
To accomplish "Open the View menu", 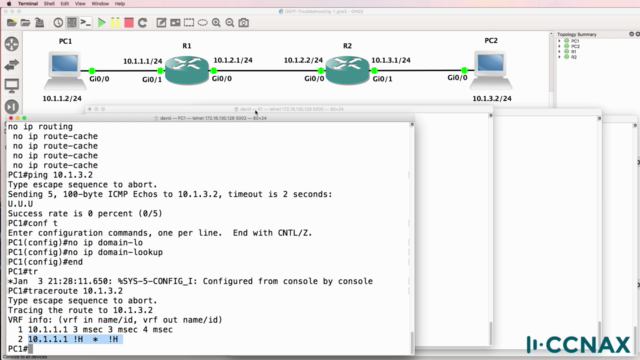I will pyautogui.click(x=80, y=4).
